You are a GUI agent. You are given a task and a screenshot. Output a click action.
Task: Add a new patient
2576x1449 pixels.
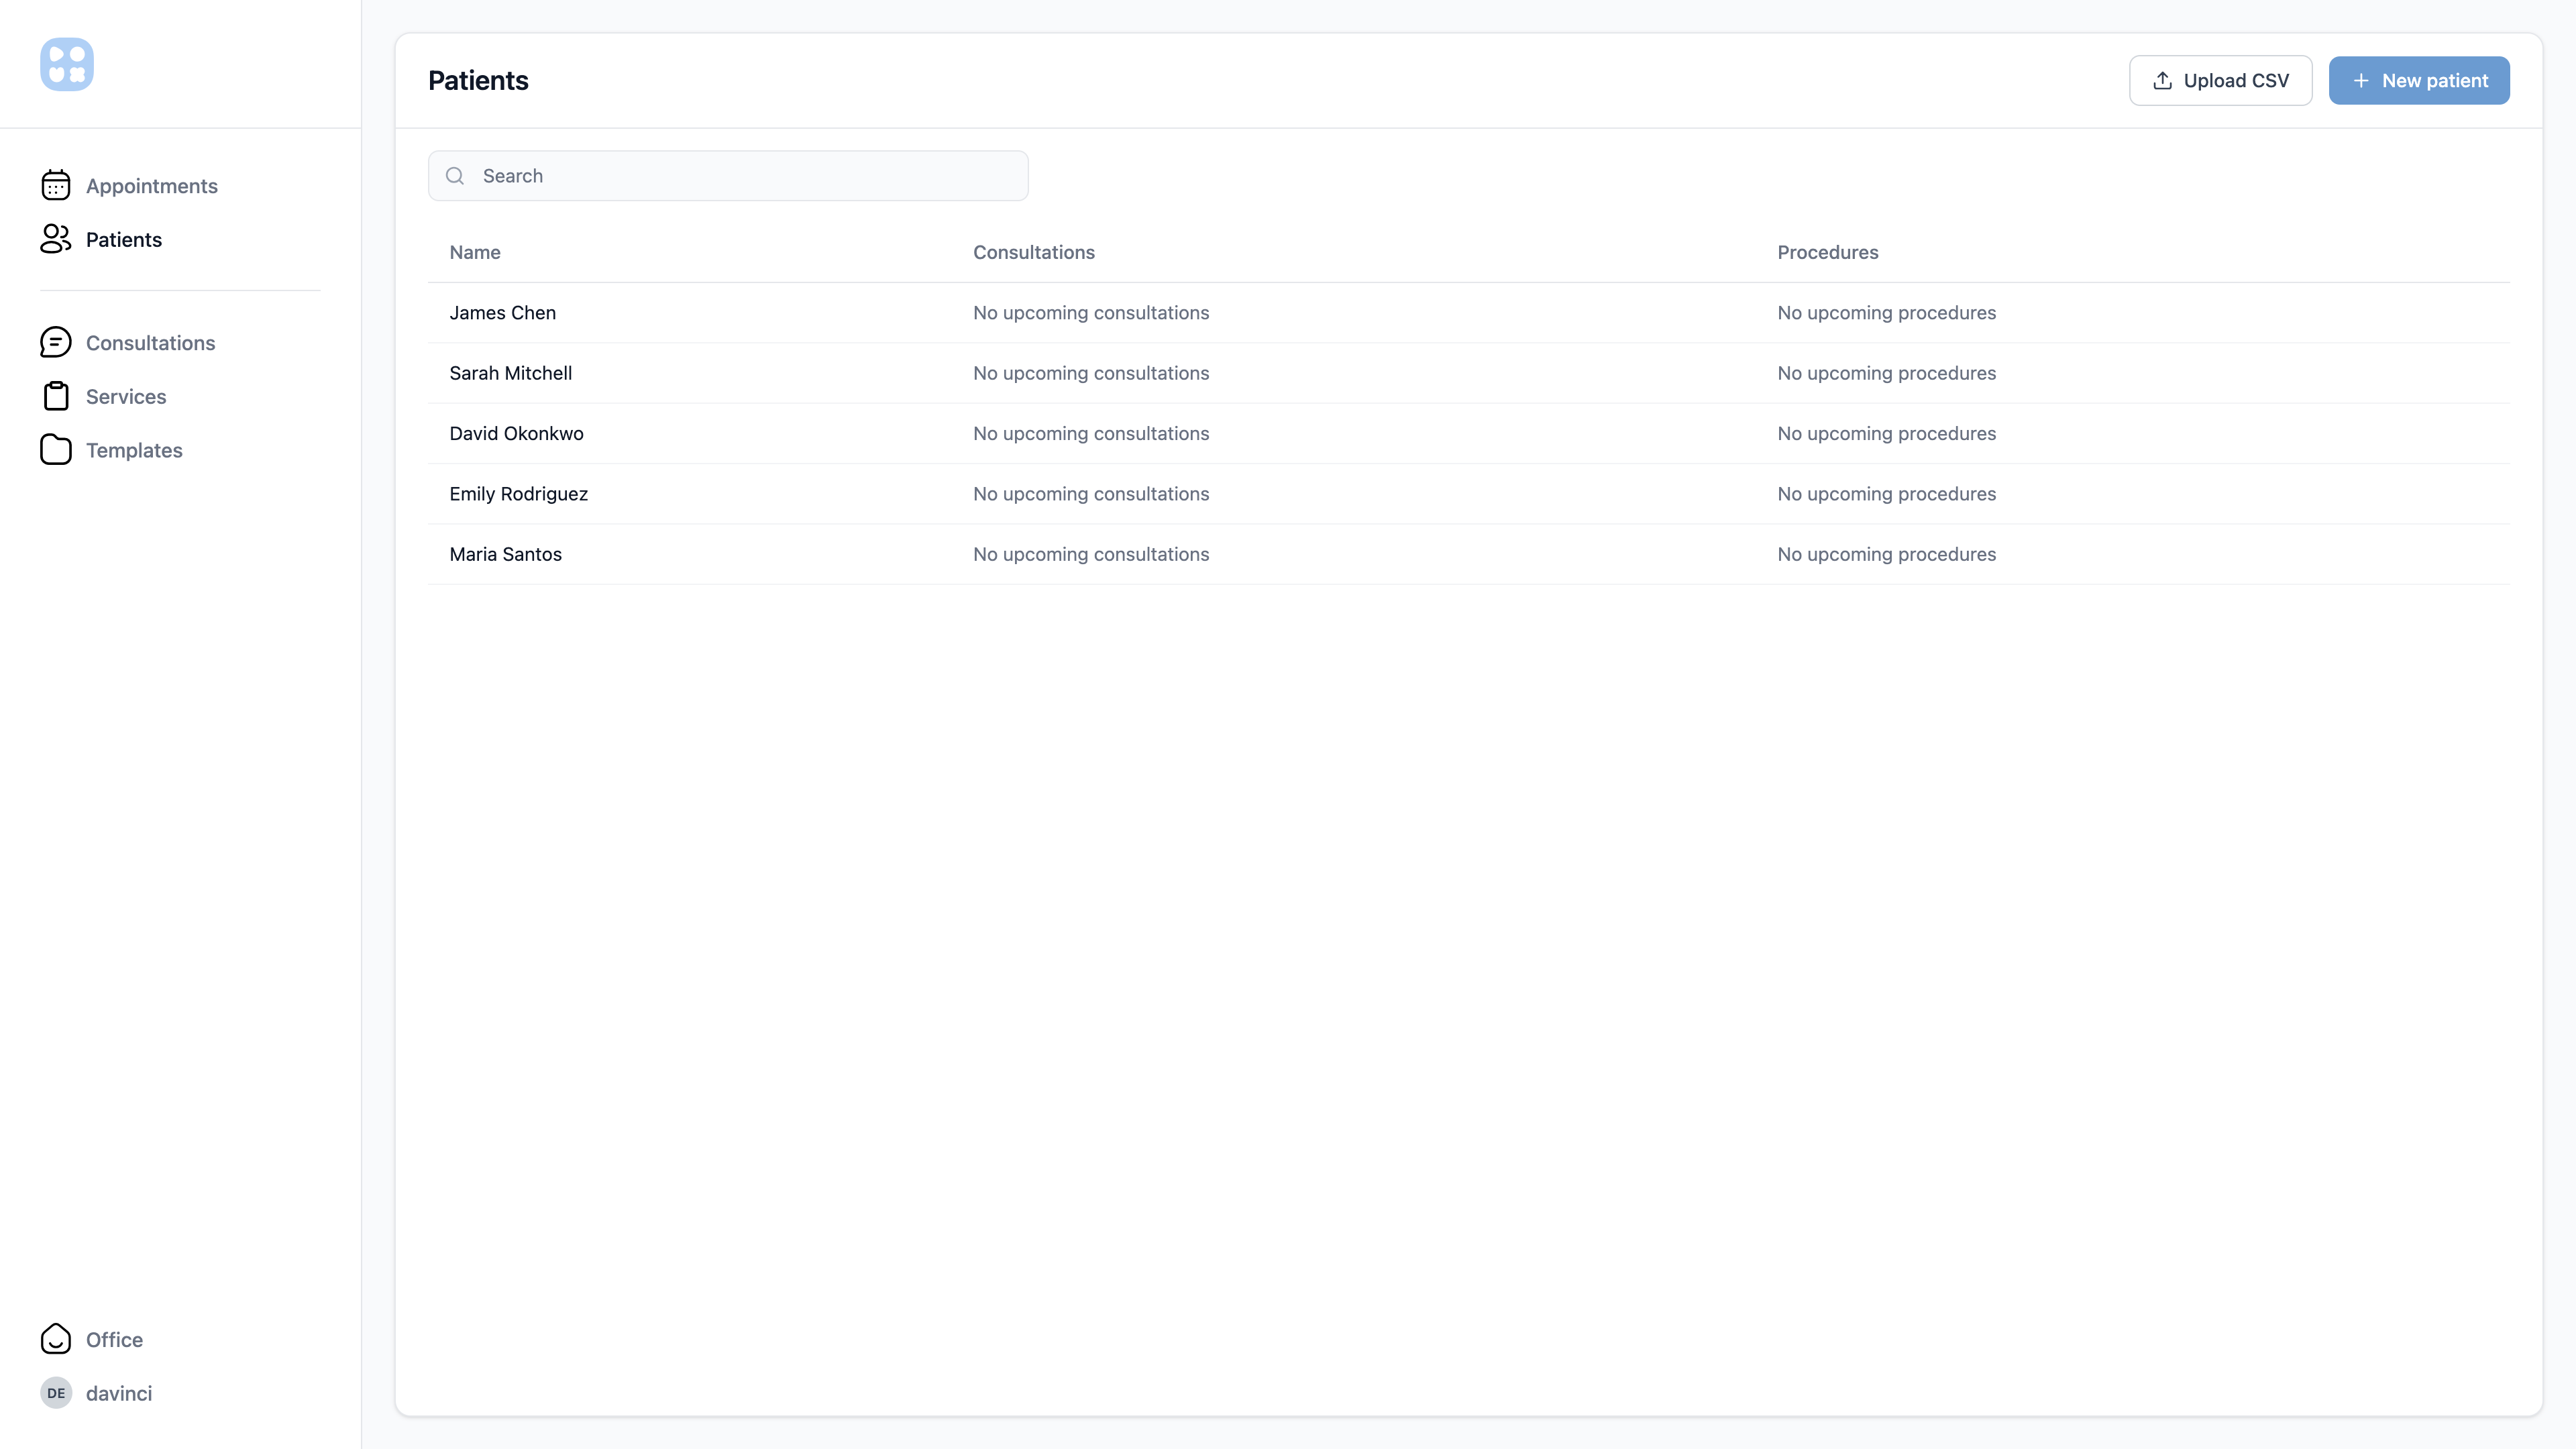pos(2418,81)
